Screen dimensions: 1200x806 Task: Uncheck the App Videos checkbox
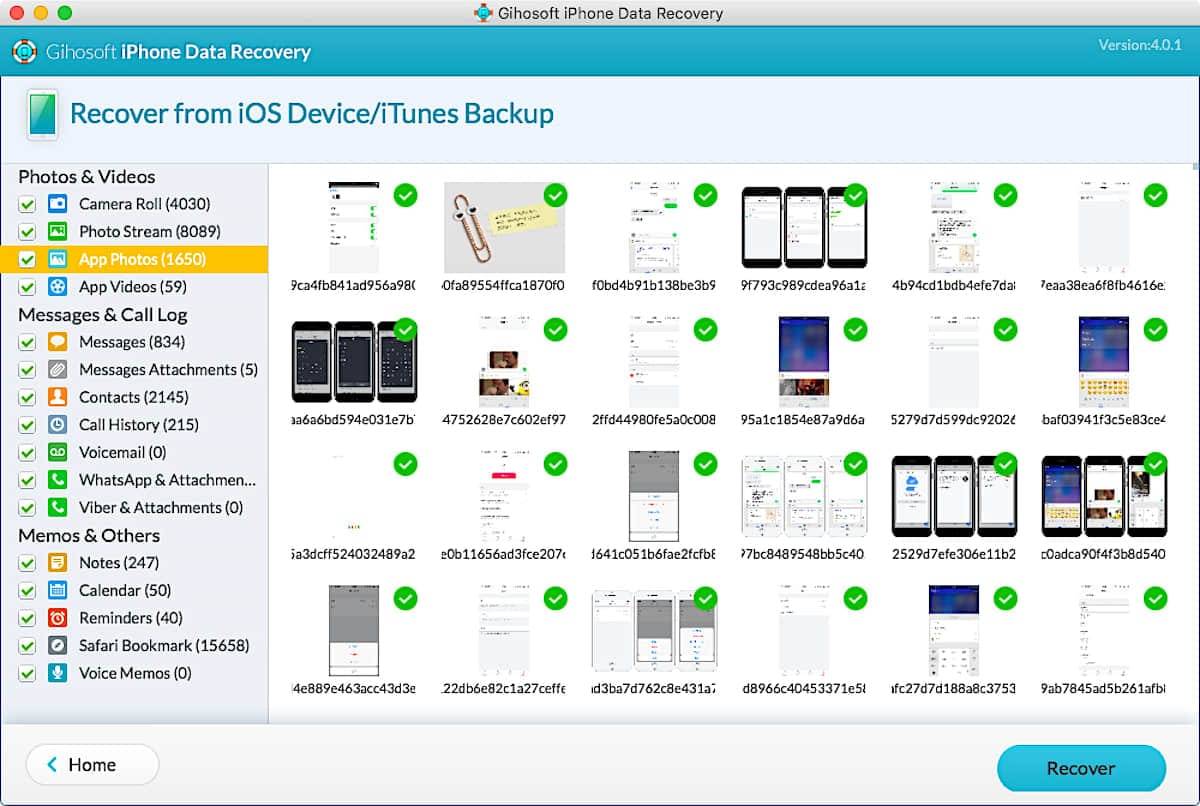(27, 288)
